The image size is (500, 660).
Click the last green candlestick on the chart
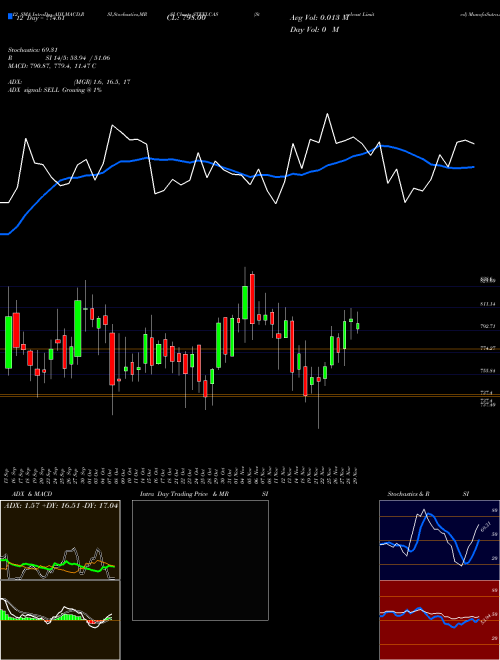[358, 326]
